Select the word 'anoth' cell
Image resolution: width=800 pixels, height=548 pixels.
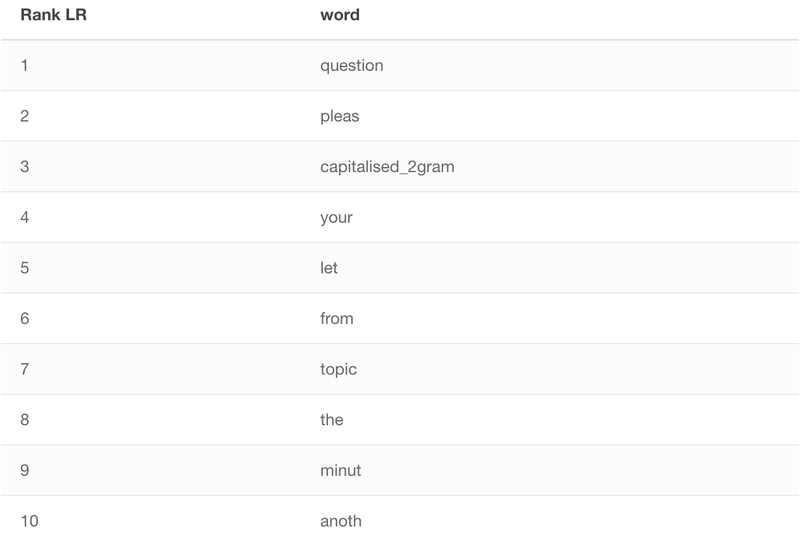click(341, 520)
